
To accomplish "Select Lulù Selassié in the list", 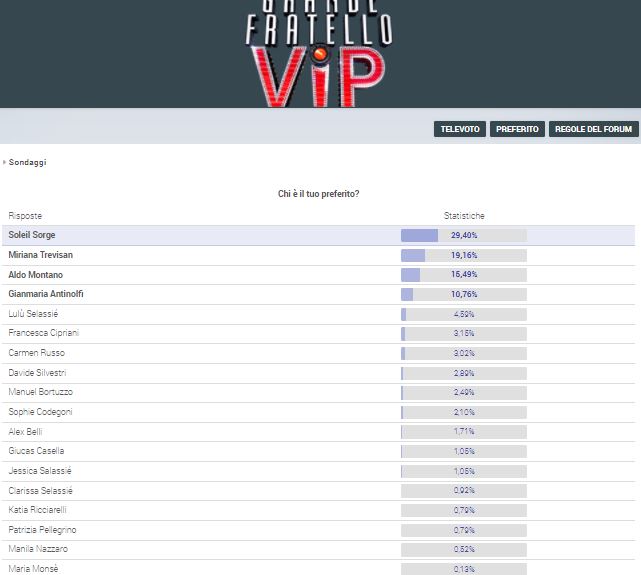I will [33, 314].
